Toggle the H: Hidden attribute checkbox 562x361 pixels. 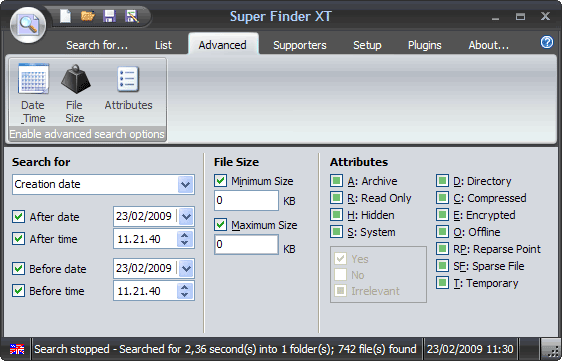(x=336, y=215)
